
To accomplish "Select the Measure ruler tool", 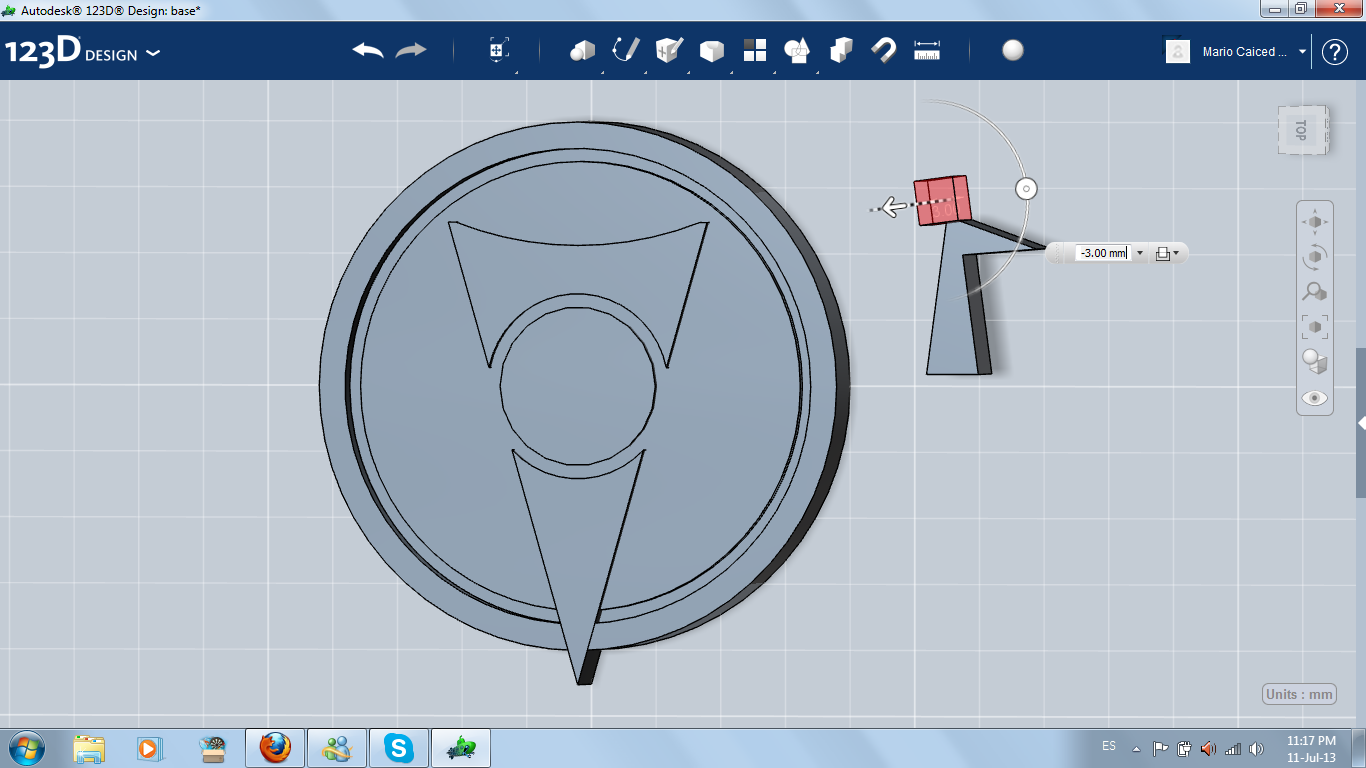I will pyautogui.click(x=927, y=50).
